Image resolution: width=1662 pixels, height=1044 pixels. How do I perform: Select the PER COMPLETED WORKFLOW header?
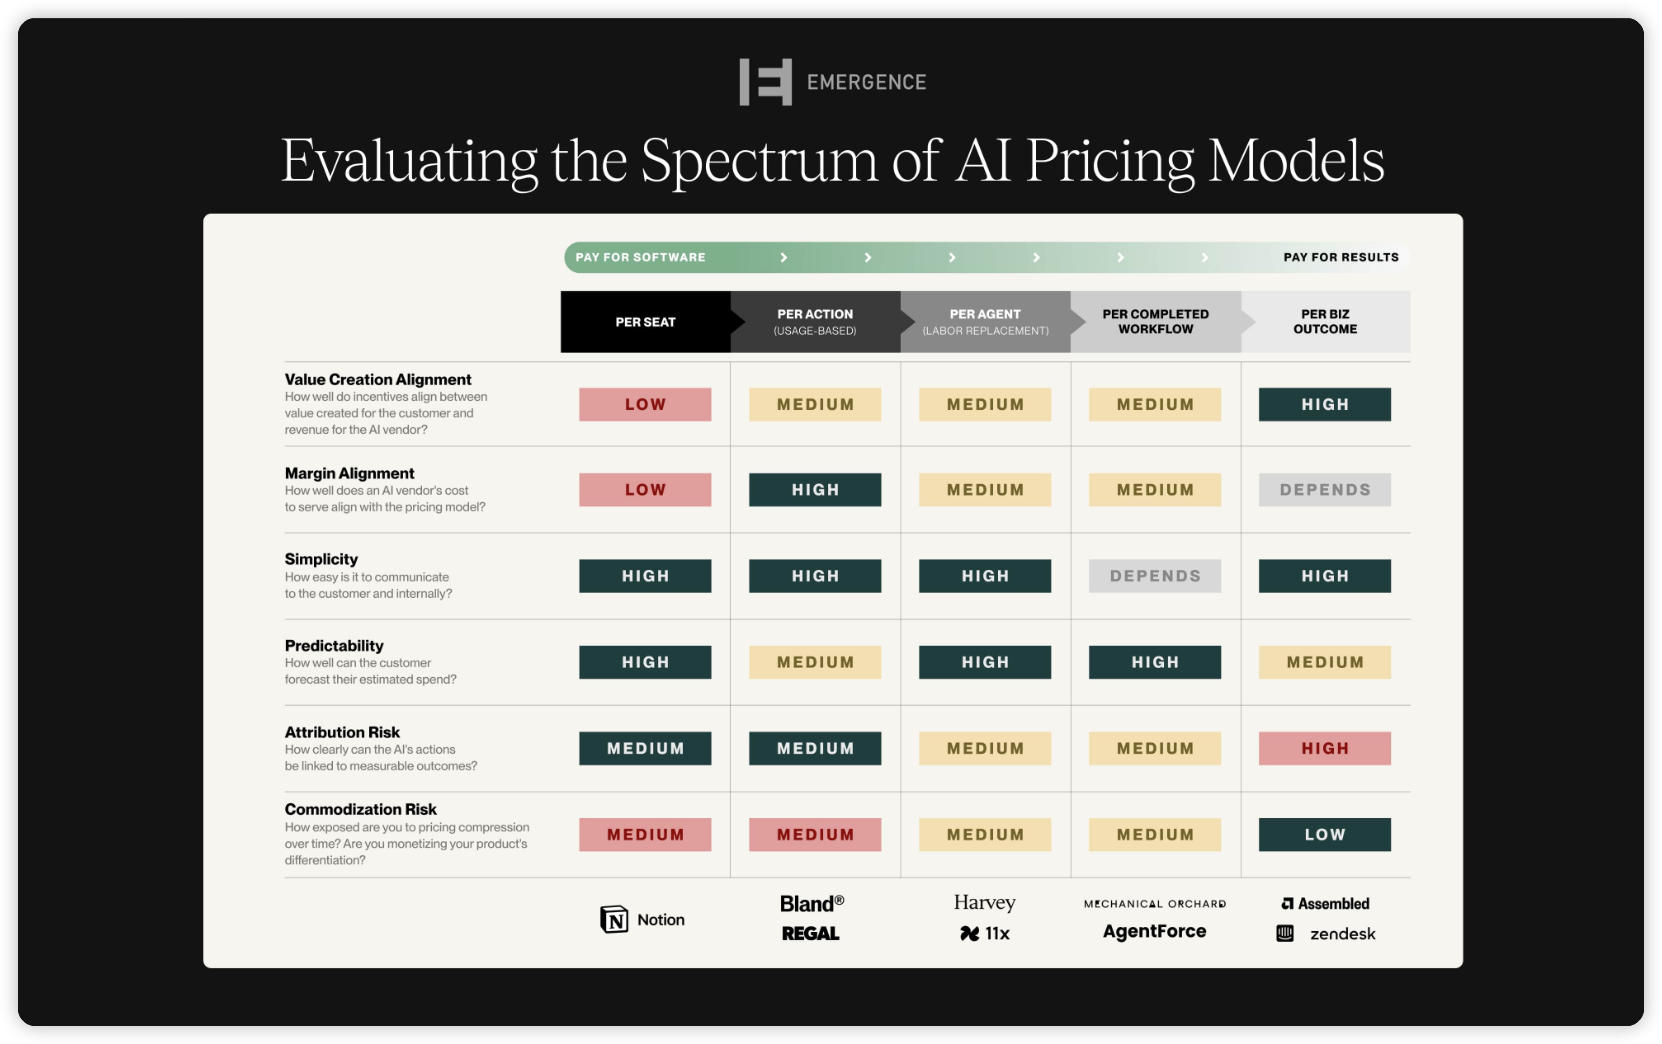[x=1155, y=322]
